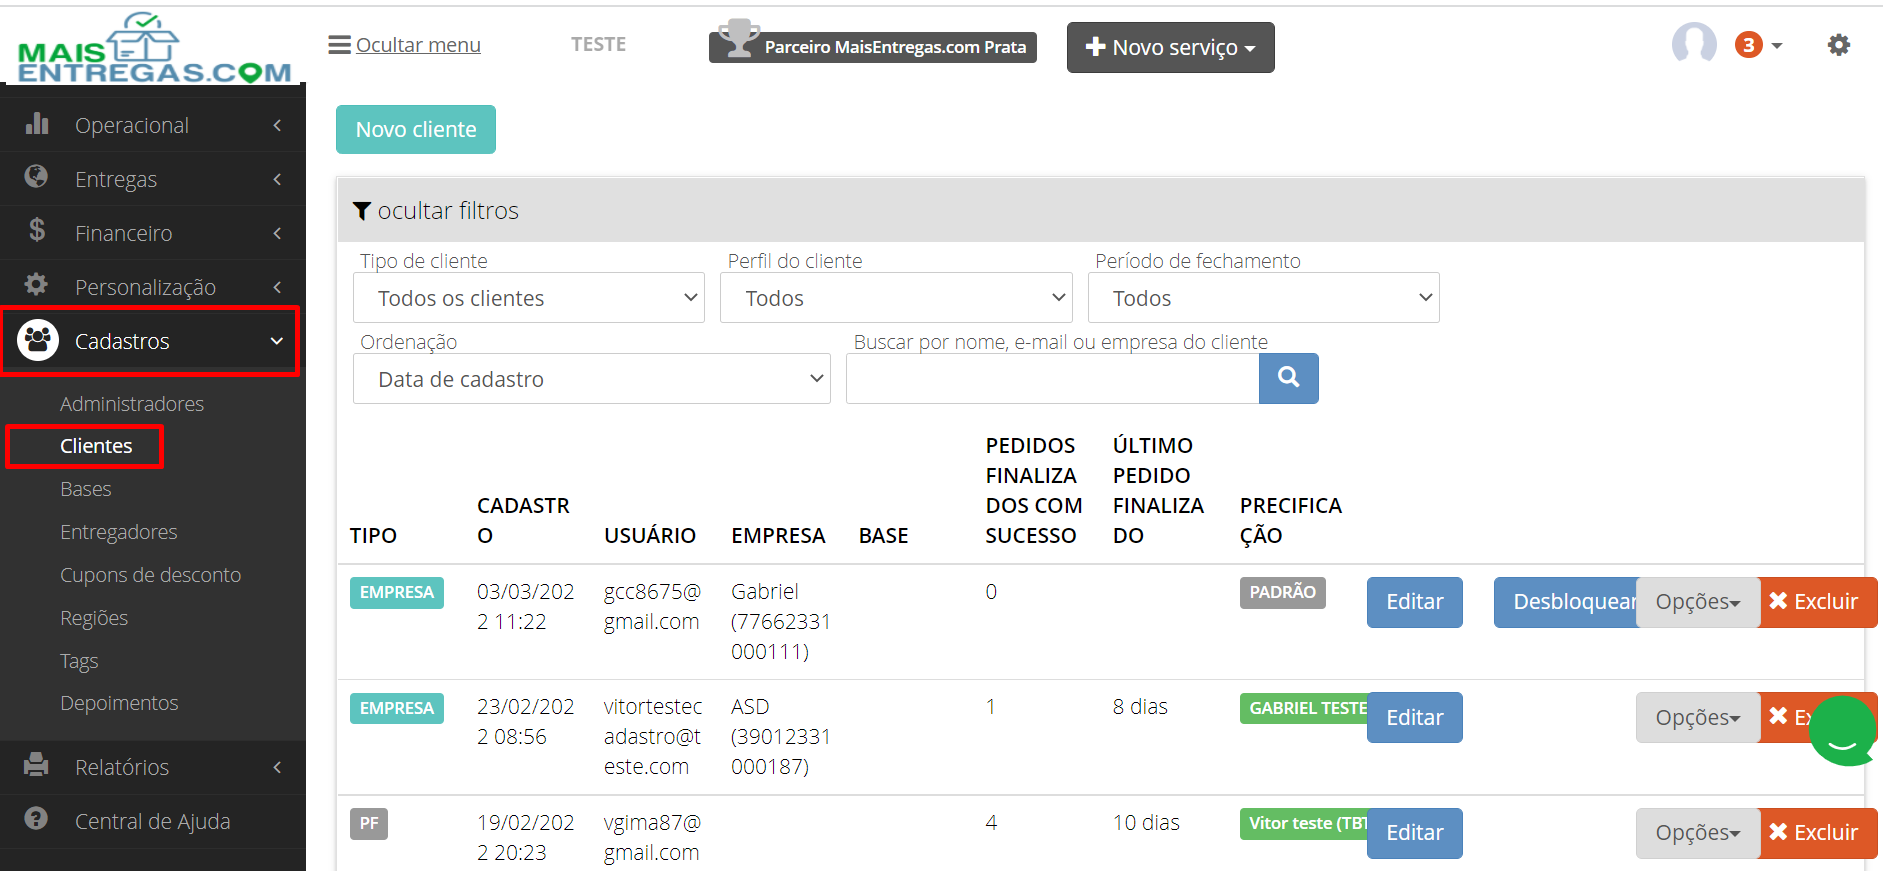Go to Entregadores submenu item
The image size is (1883, 871).
(x=119, y=532)
